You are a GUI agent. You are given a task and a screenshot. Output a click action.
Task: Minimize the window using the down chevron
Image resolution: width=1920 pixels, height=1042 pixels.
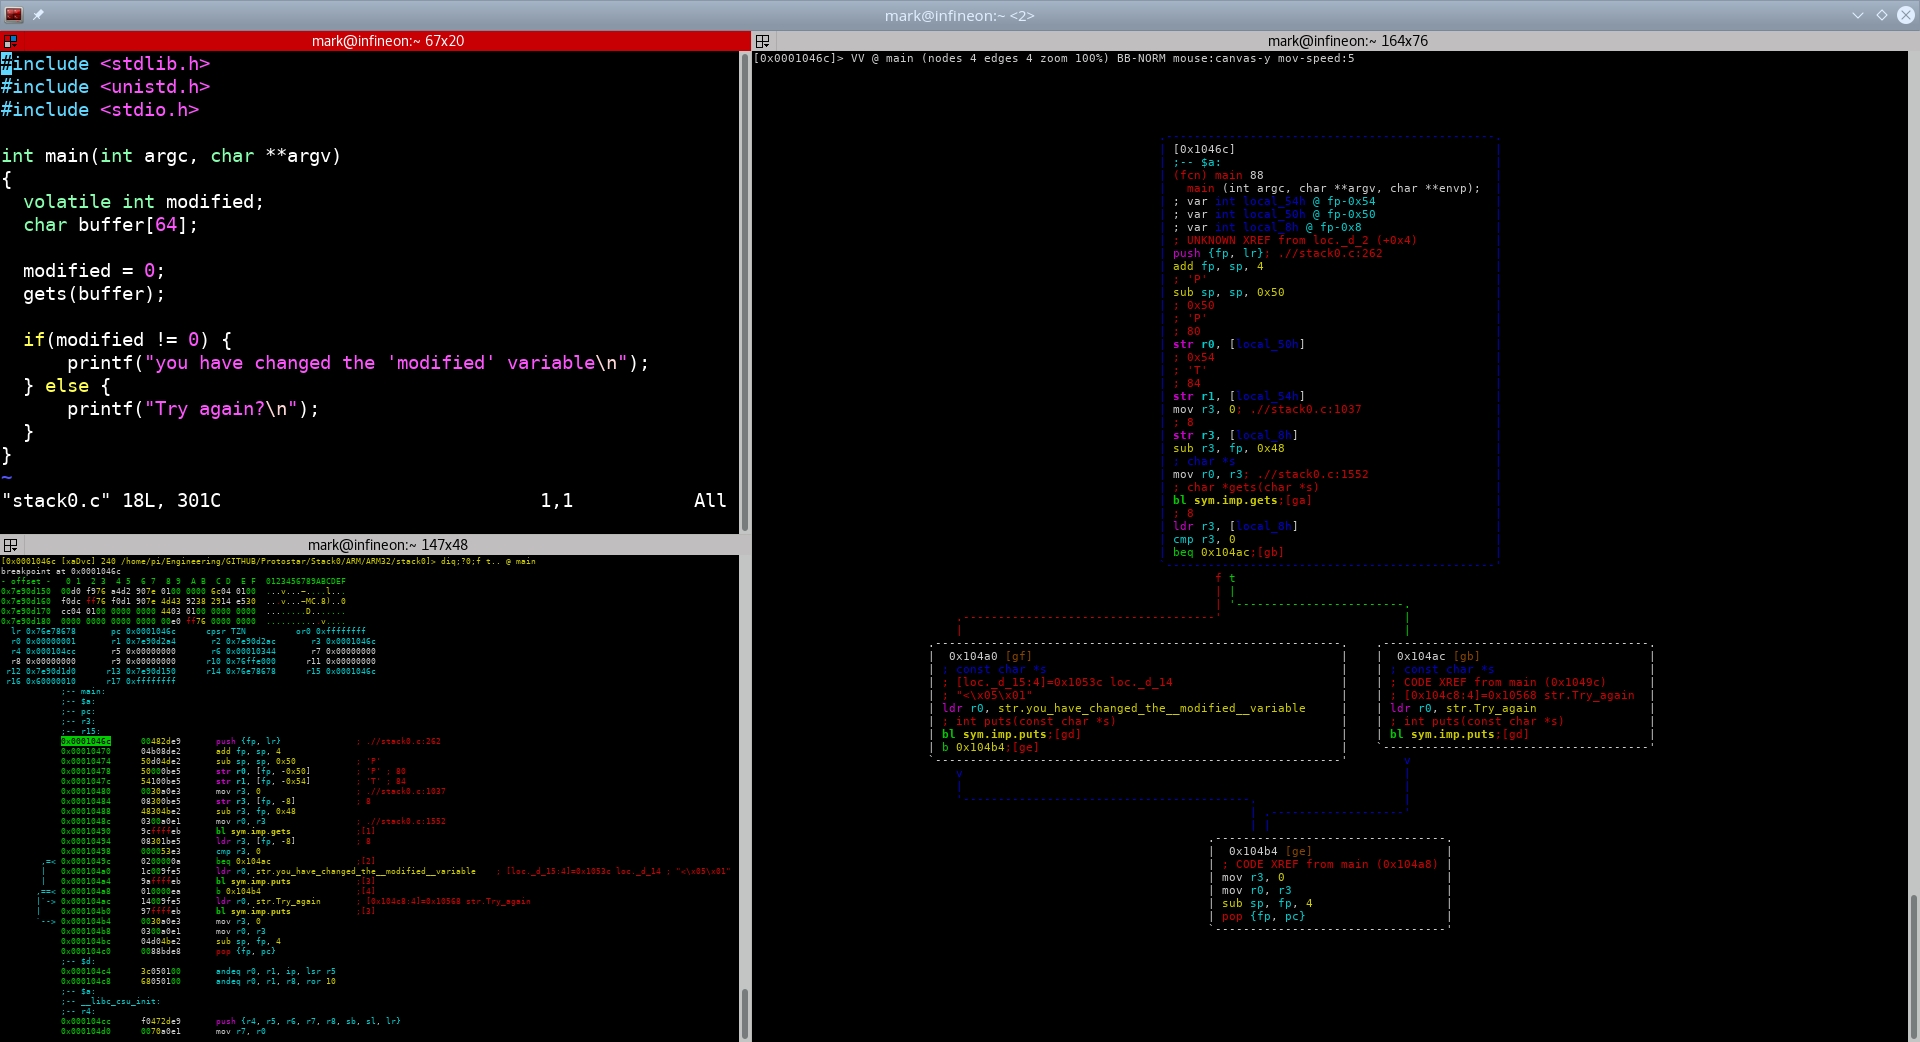[x=1858, y=15]
